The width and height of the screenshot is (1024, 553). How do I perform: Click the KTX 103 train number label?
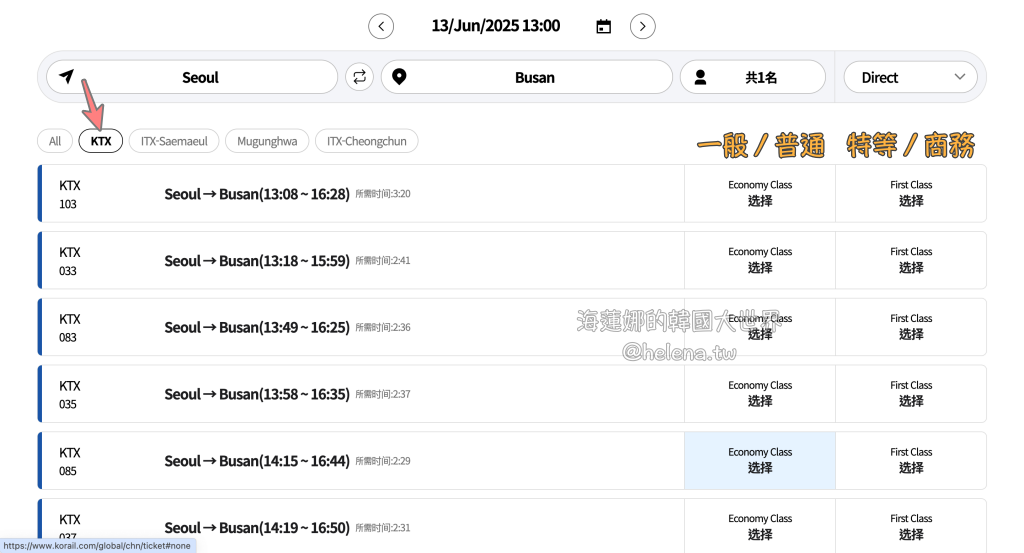[69, 195]
